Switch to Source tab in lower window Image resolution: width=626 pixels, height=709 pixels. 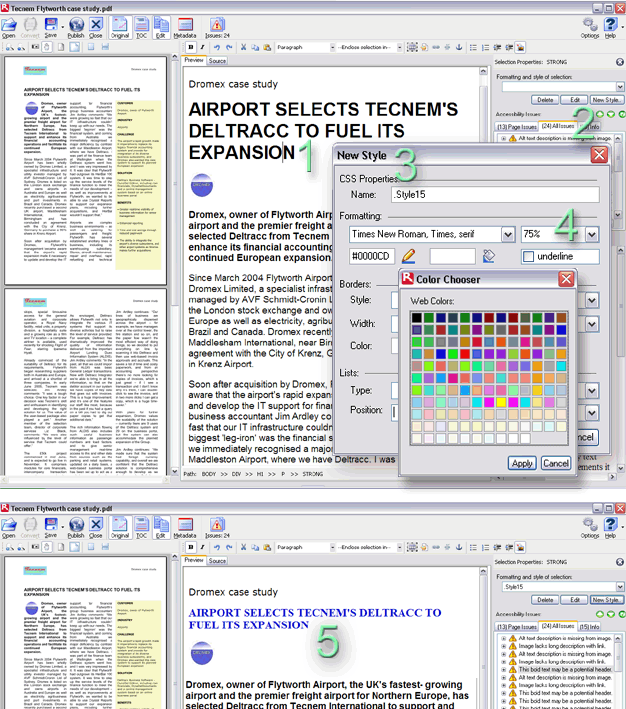point(217,561)
